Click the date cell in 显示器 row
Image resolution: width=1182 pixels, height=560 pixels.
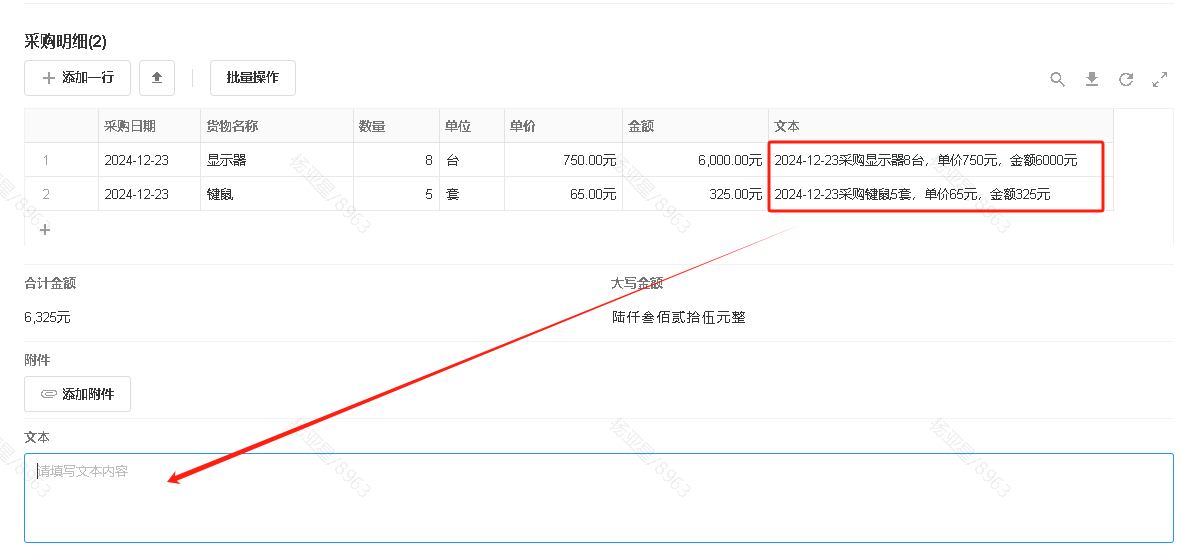(x=149, y=160)
